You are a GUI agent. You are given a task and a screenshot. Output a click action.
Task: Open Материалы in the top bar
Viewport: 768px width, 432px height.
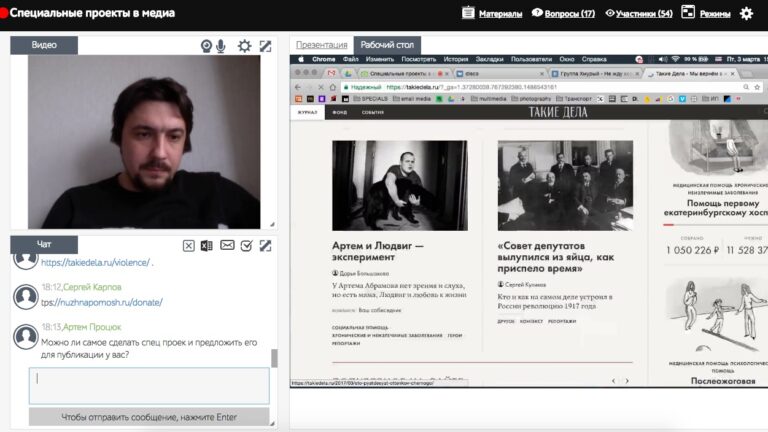(500, 14)
